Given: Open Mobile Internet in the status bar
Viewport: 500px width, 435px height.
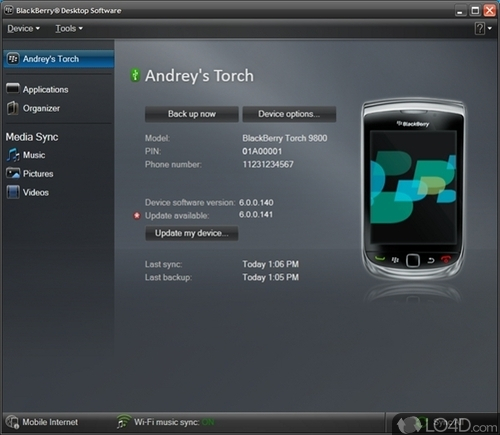Looking at the screenshot, I should click(50, 422).
